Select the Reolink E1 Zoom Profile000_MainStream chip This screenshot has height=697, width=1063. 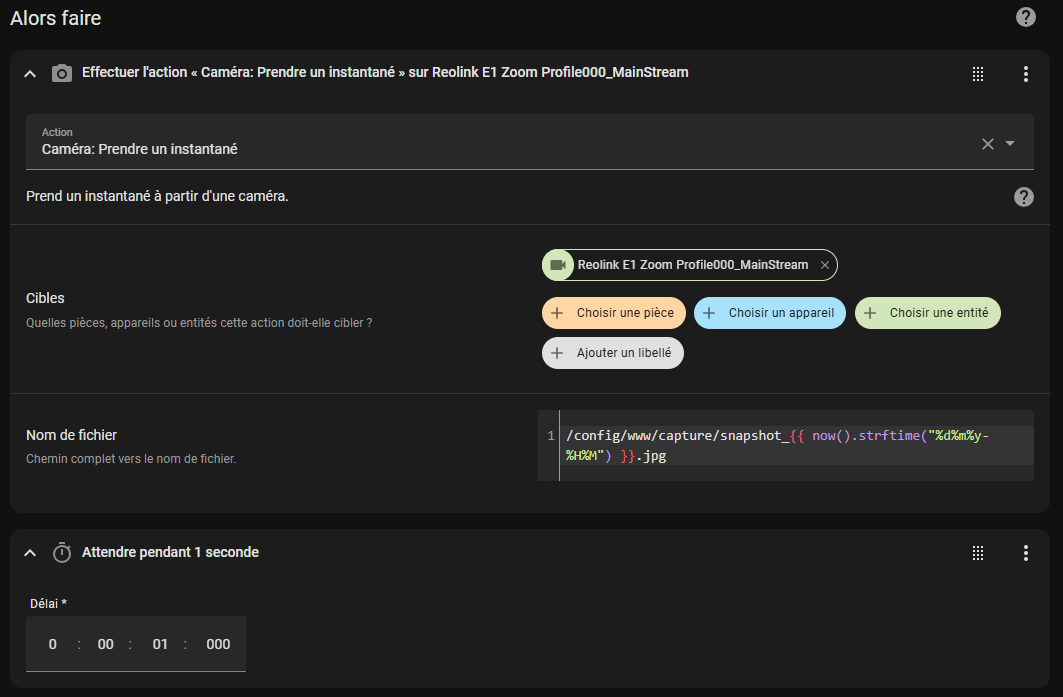coord(690,265)
